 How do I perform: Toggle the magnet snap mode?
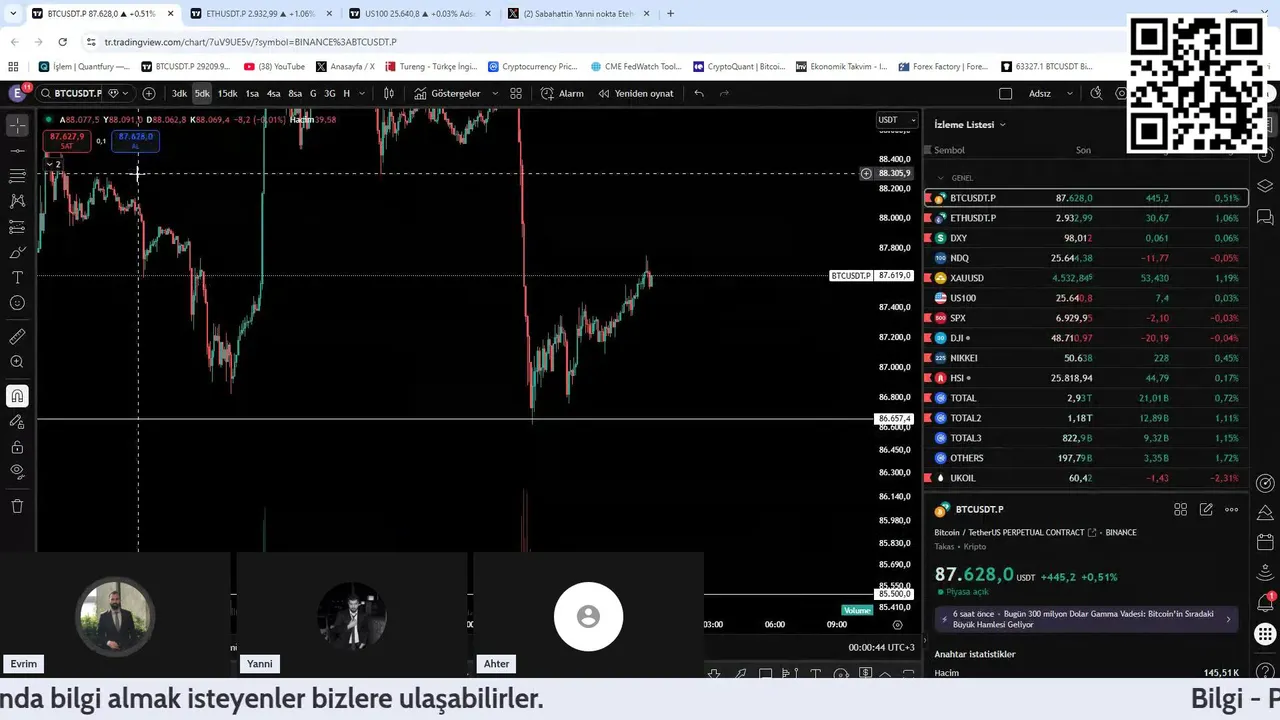click(17, 396)
